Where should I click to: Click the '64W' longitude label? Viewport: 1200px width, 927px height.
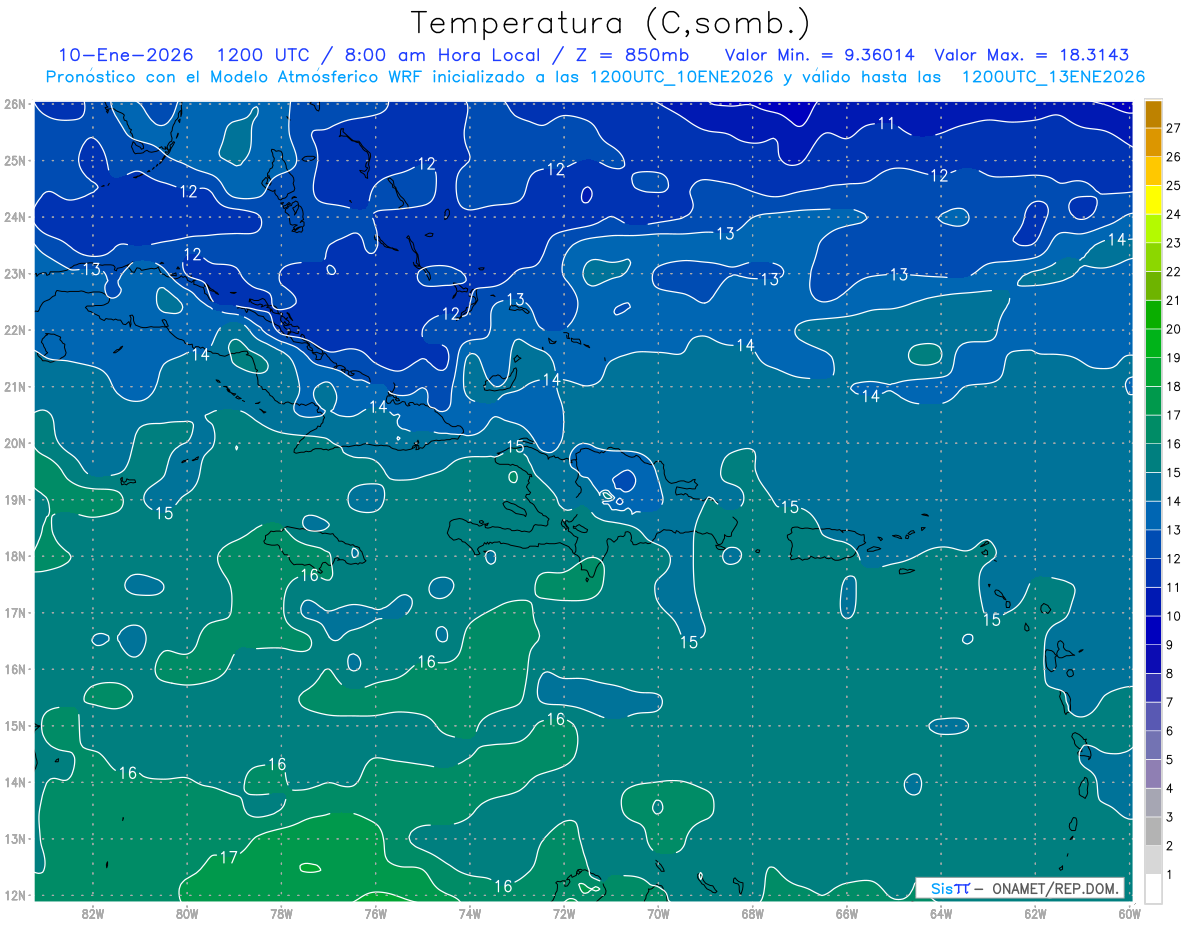[940, 913]
